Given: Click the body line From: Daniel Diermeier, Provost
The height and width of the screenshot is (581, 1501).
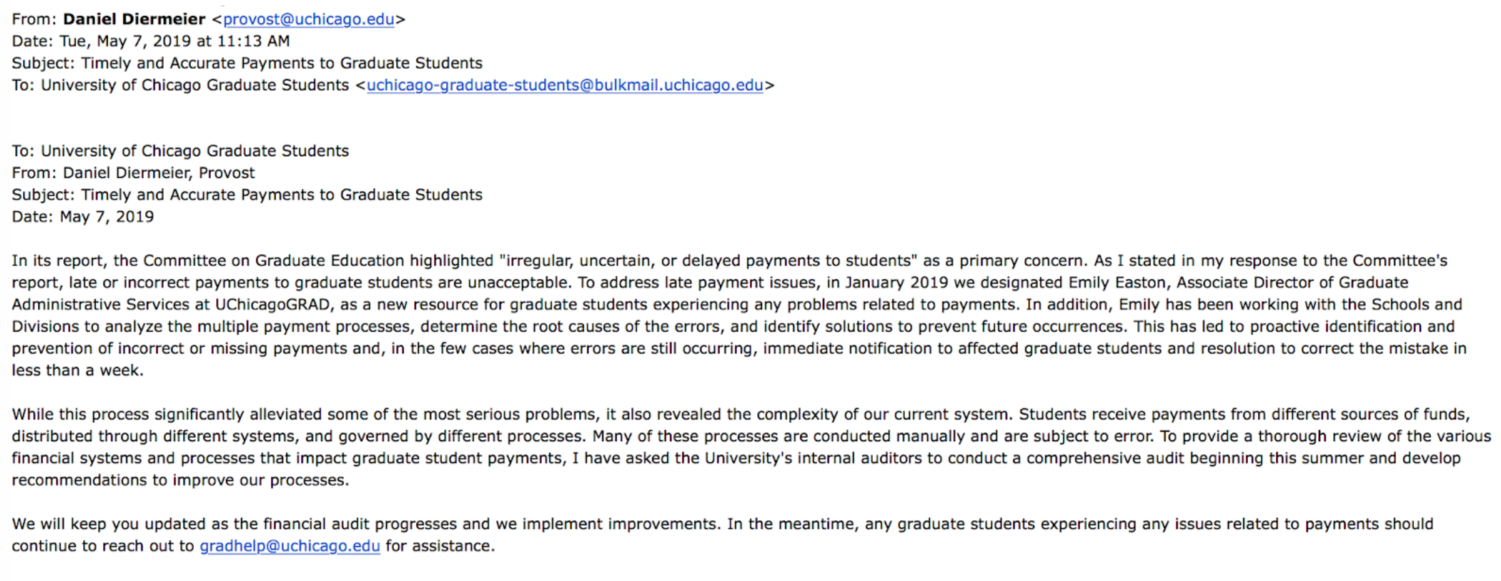Looking at the screenshot, I should click(x=133, y=173).
